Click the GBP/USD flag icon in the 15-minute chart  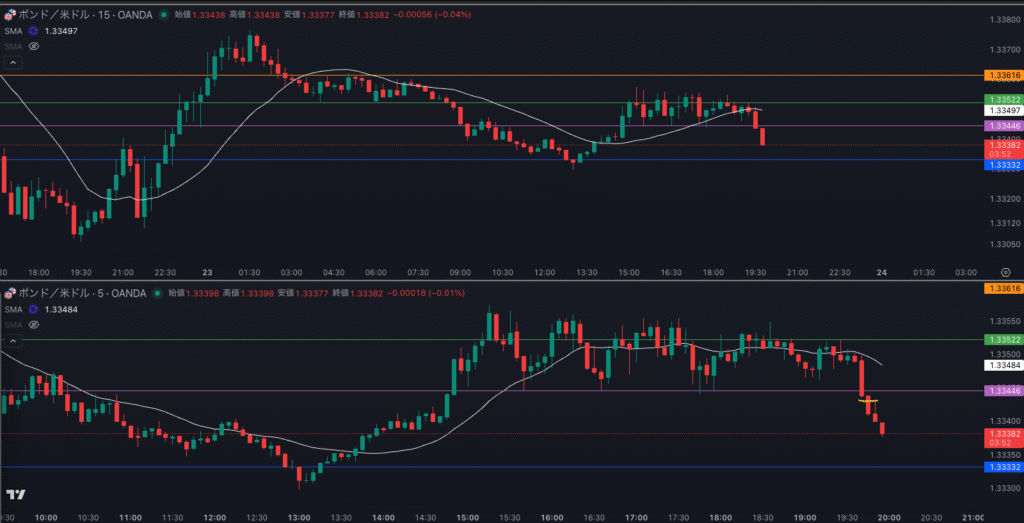coord(10,16)
